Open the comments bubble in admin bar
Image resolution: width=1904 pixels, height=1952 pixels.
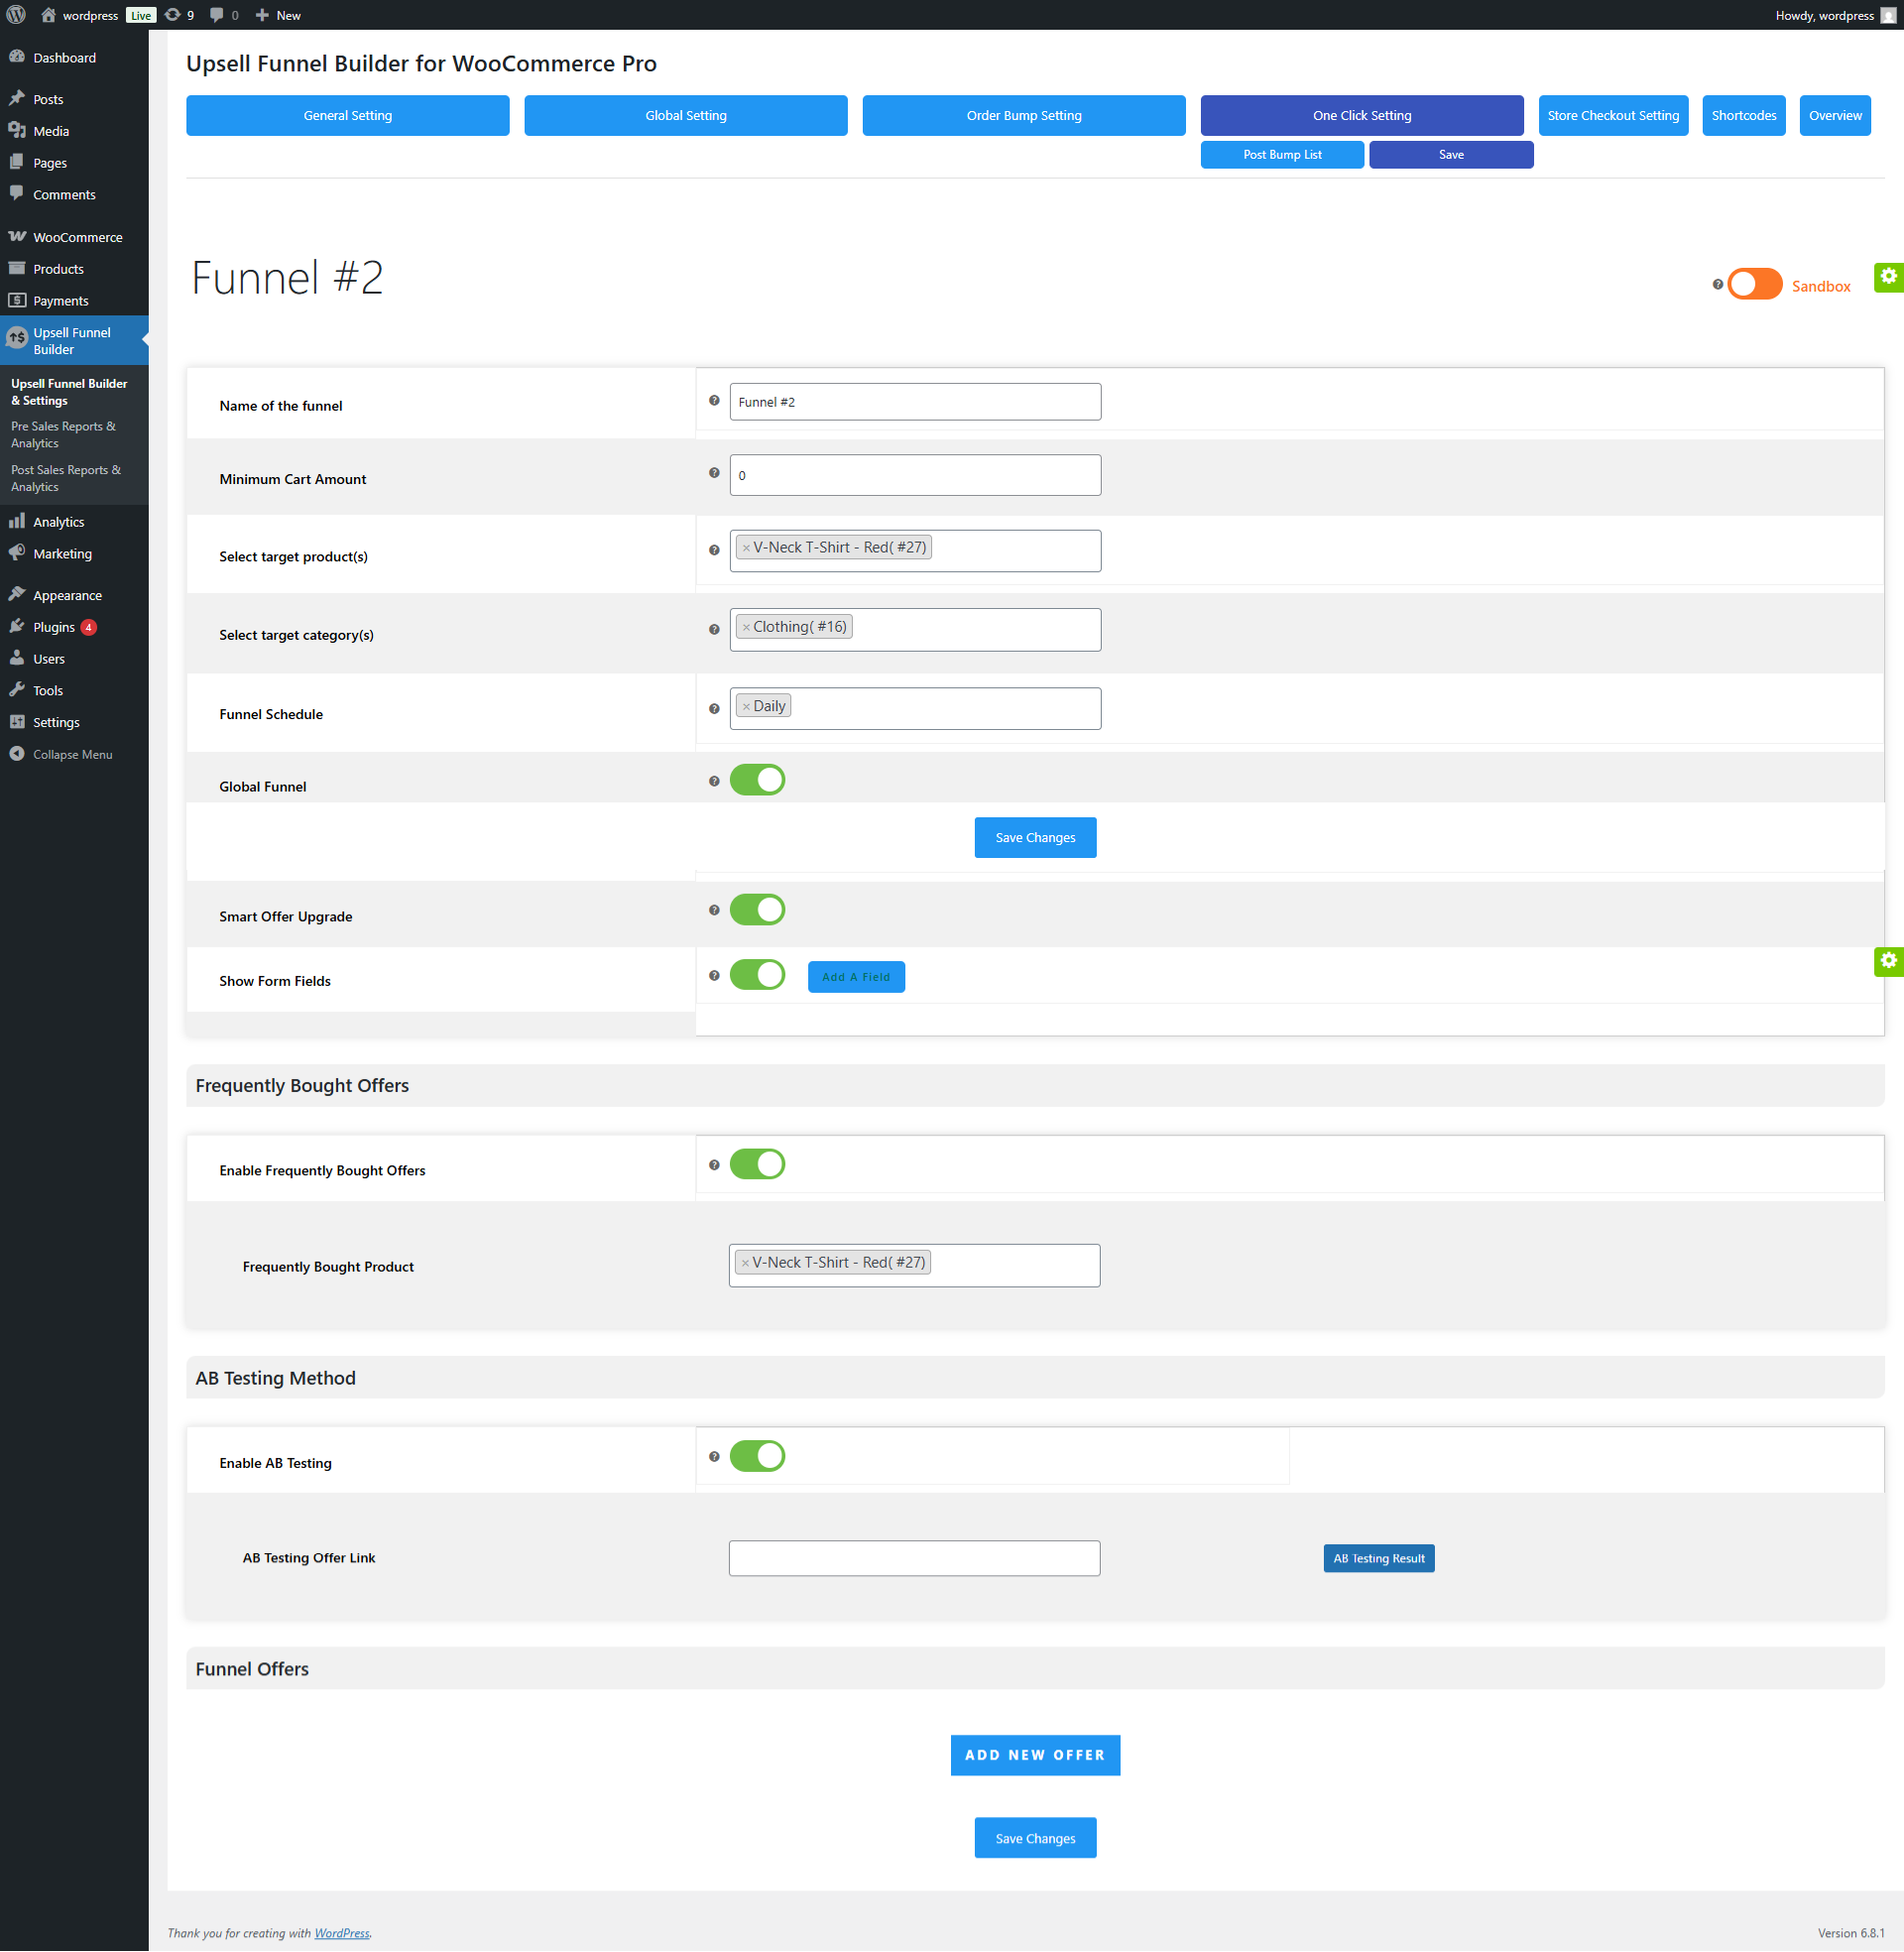click(224, 15)
